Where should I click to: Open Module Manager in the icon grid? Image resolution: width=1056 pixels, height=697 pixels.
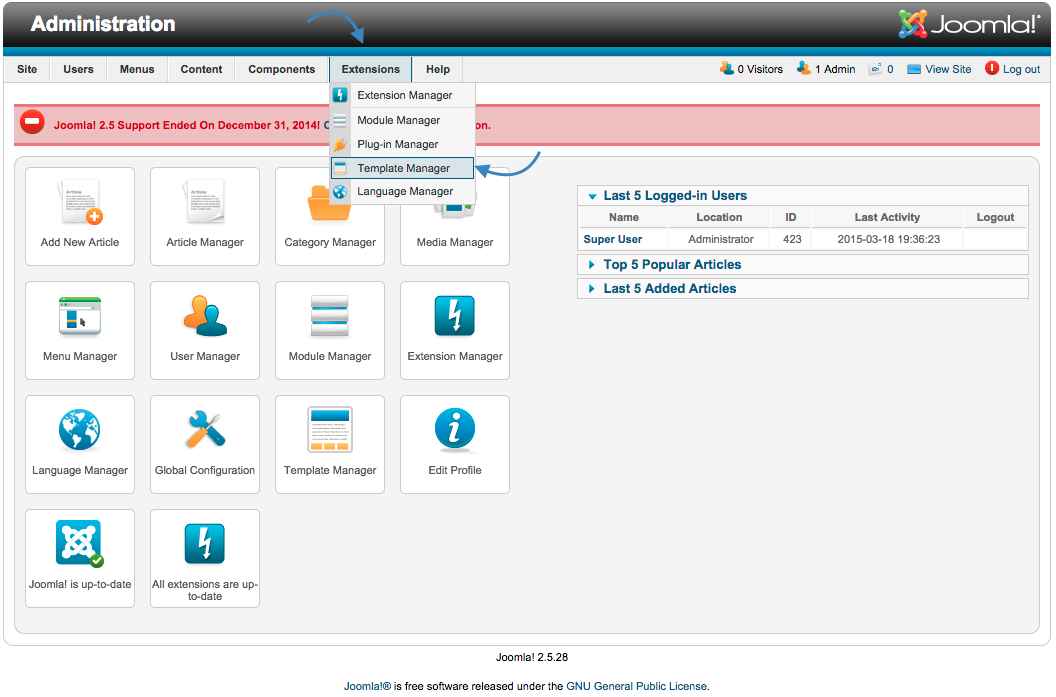(330, 330)
